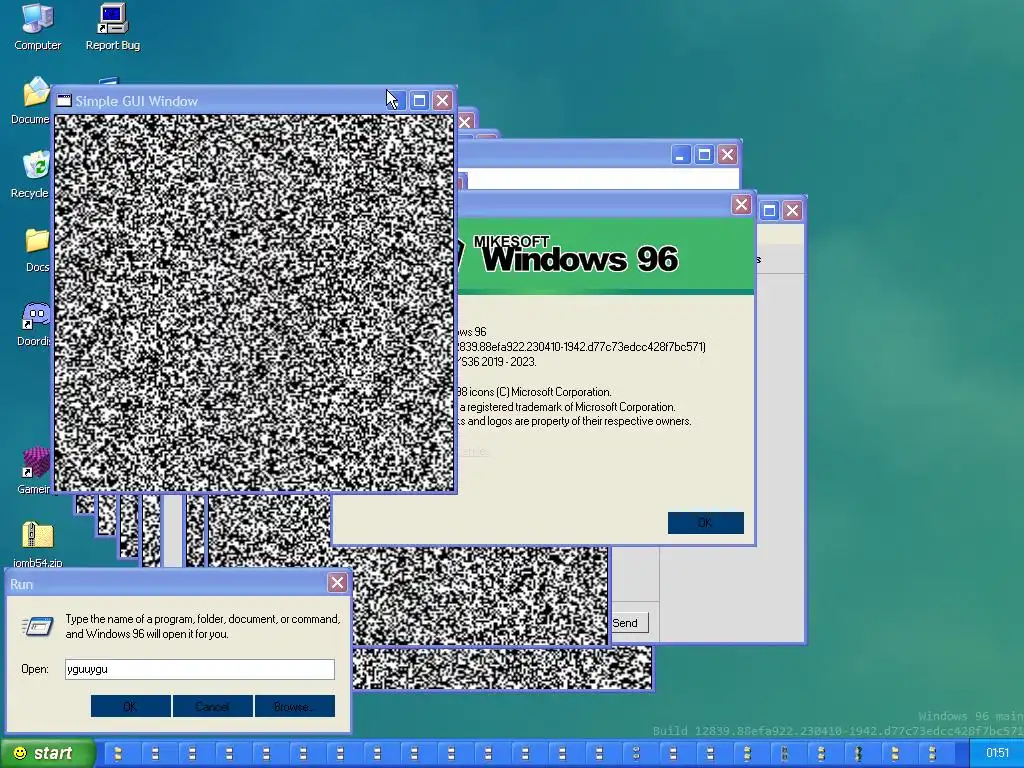Image resolution: width=1024 pixels, height=768 pixels.
Task: Launch the purple cube Gameing shortcut
Action: coord(35,470)
